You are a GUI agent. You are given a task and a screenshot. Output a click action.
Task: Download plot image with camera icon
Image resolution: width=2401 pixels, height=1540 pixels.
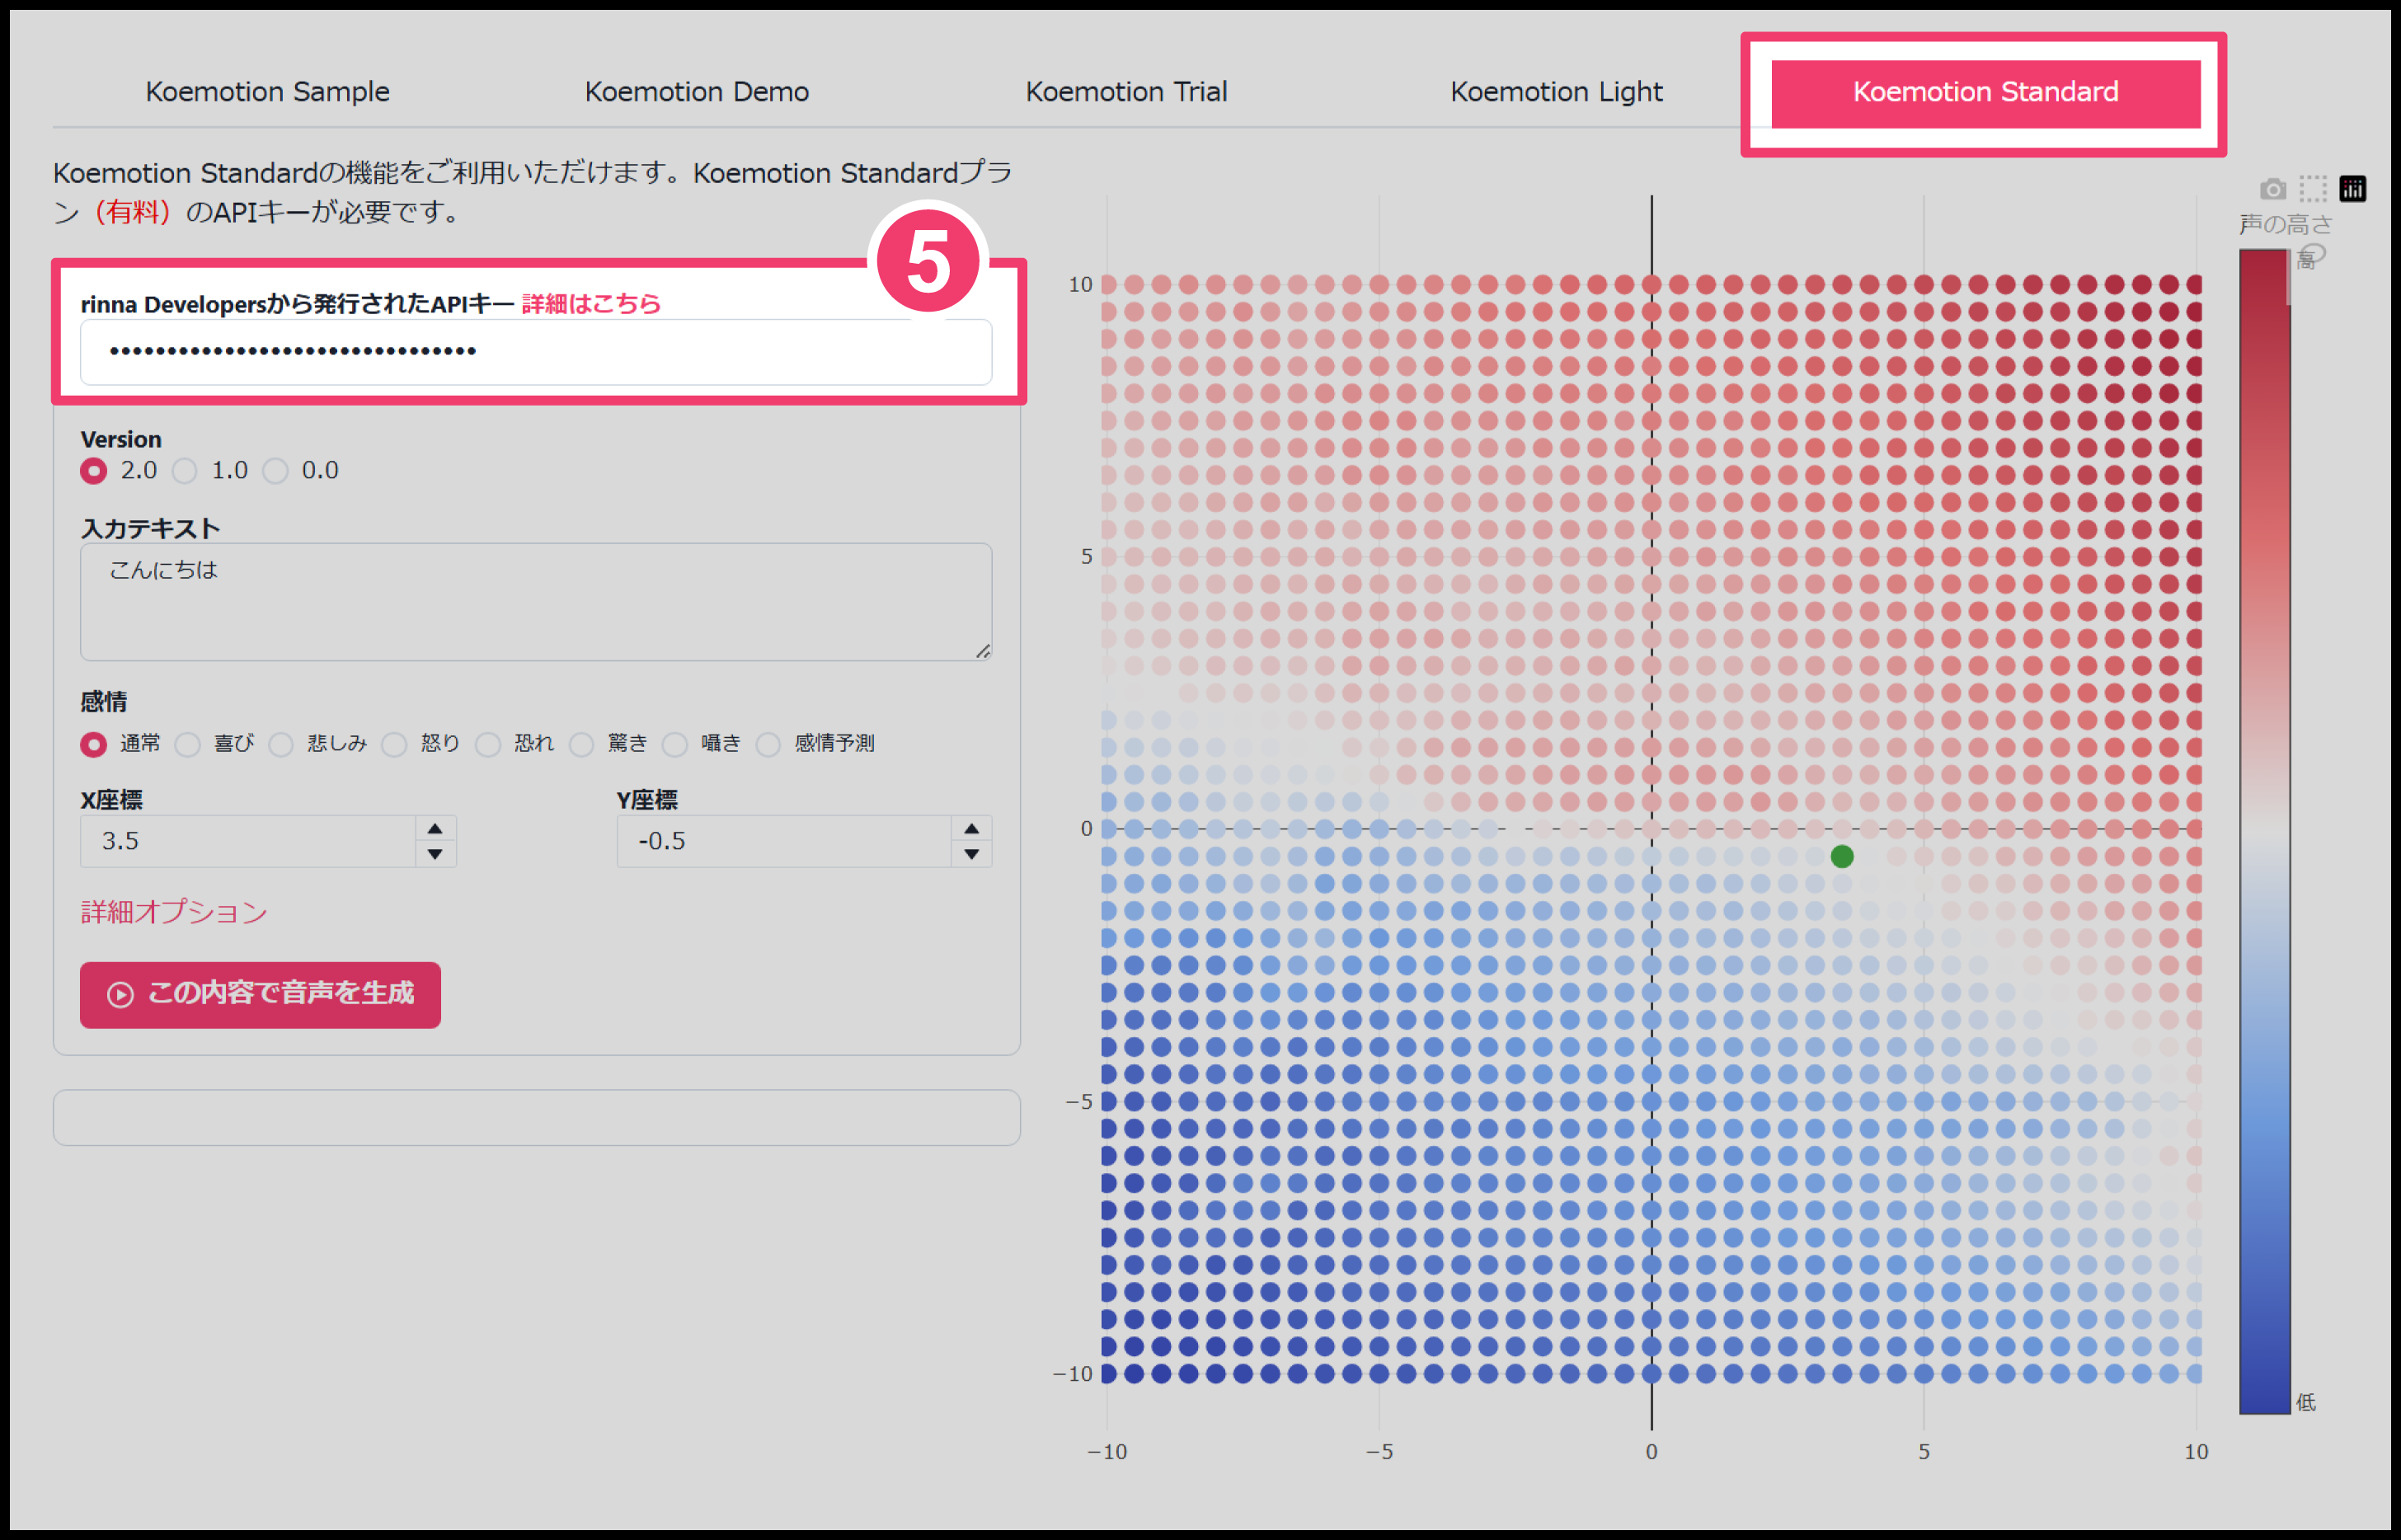2272,189
